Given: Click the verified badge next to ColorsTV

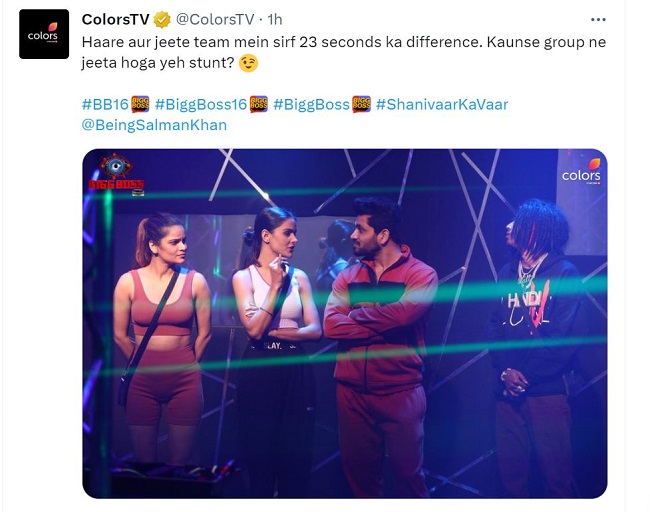Looking at the screenshot, I should point(162,19).
